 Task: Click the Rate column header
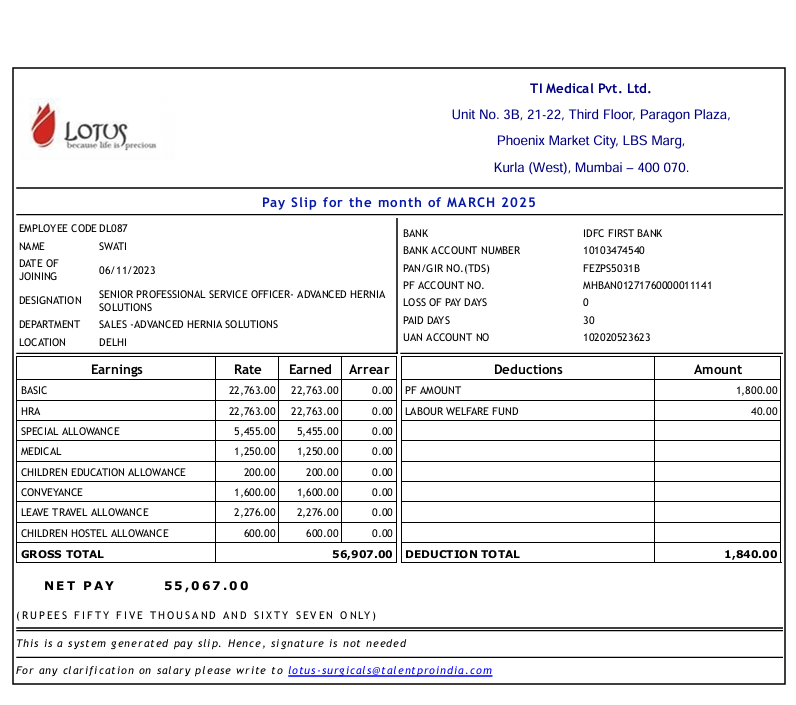click(x=247, y=369)
